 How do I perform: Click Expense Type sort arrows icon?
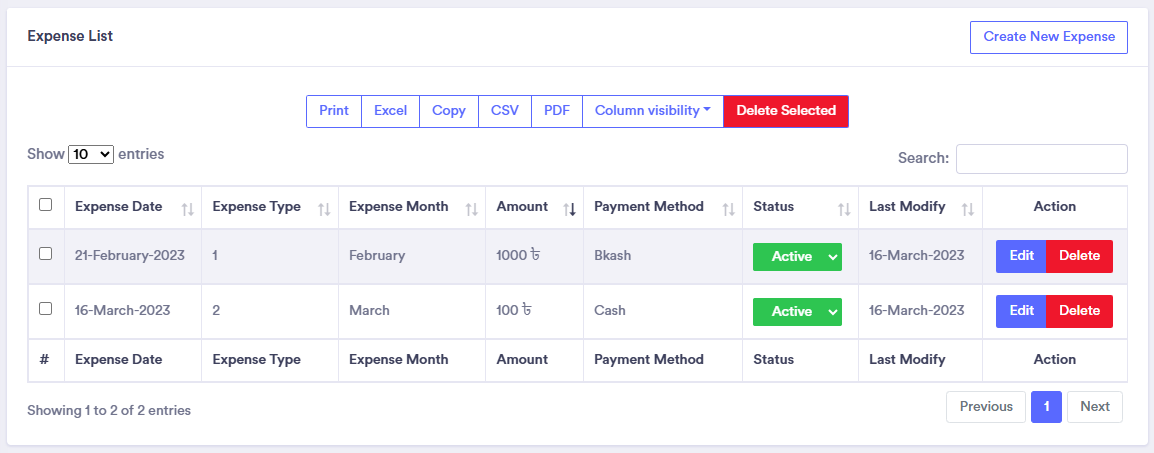(324, 208)
